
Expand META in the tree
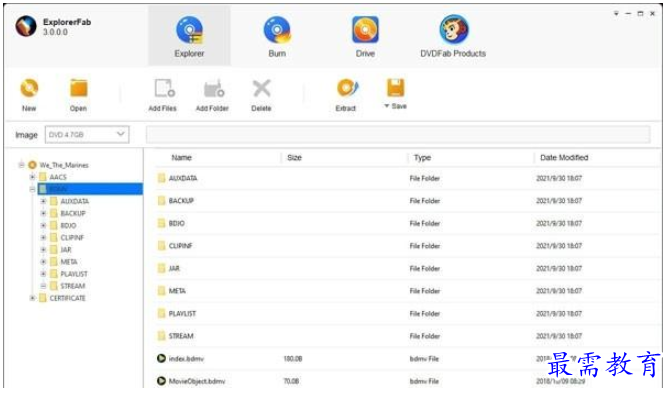(x=43, y=262)
